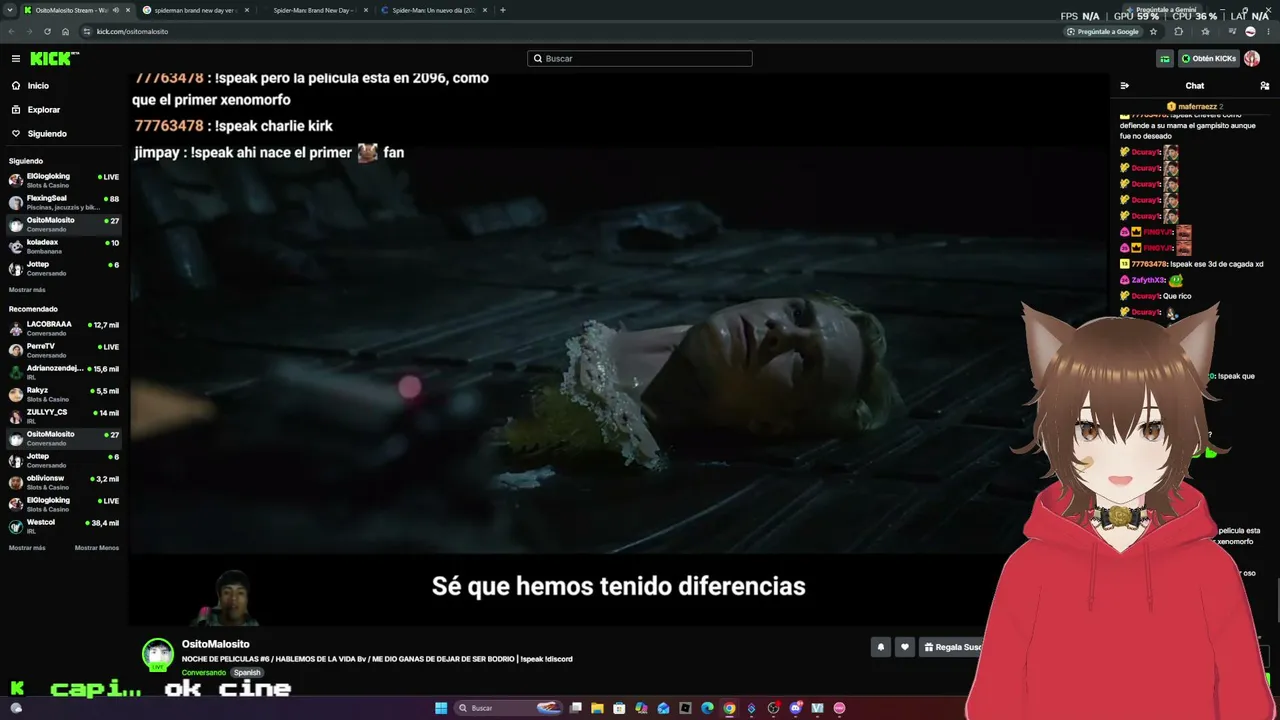Open Discord from taskbar
Image resolution: width=1280 pixels, height=720 pixels.
click(x=796, y=708)
